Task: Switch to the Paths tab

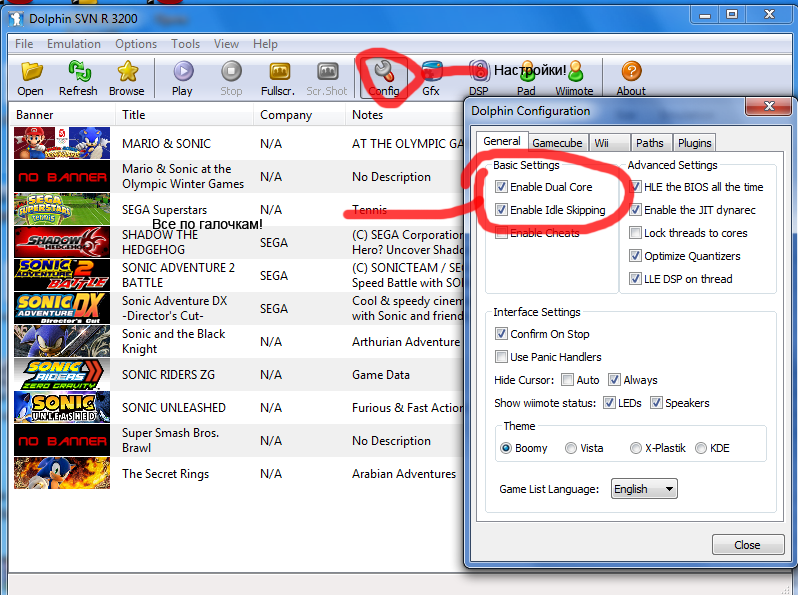Action: 650,143
